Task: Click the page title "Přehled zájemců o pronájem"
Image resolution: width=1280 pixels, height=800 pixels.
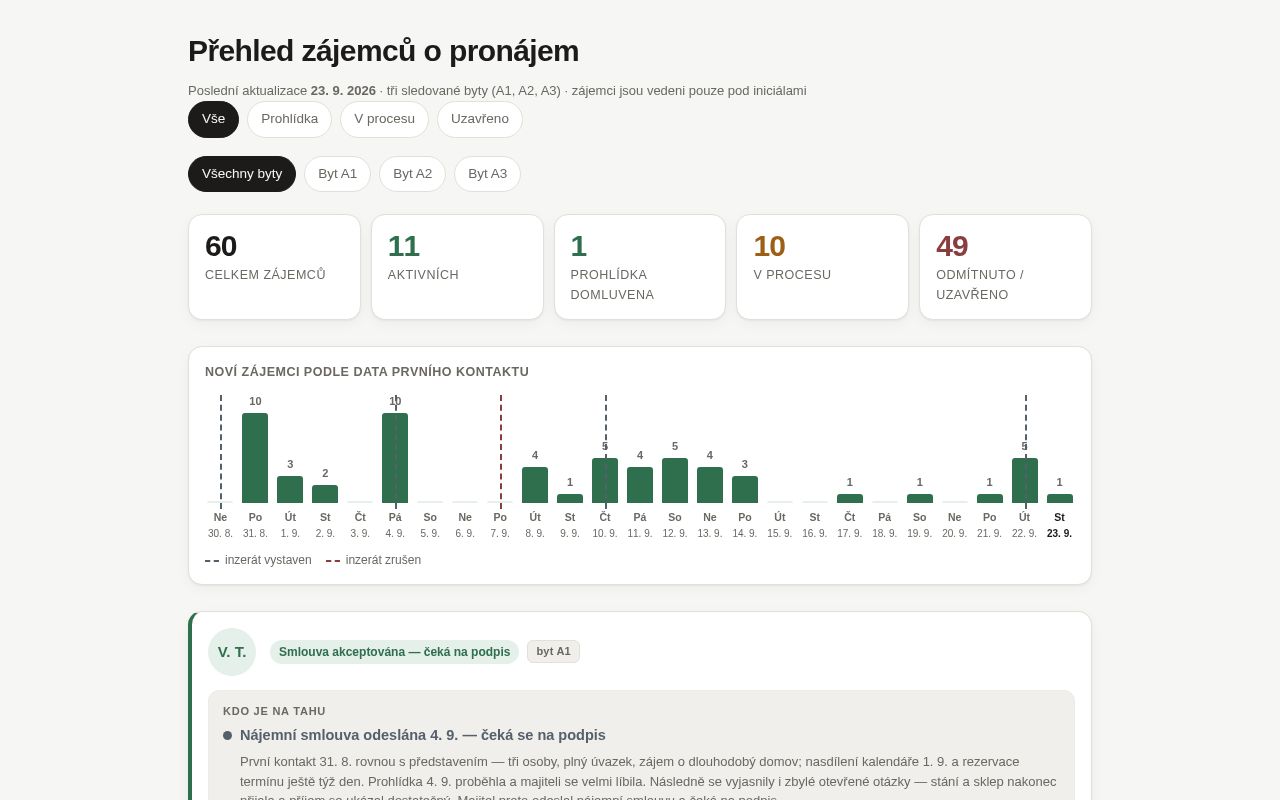Action: pyautogui.click(x=383, y=51)
